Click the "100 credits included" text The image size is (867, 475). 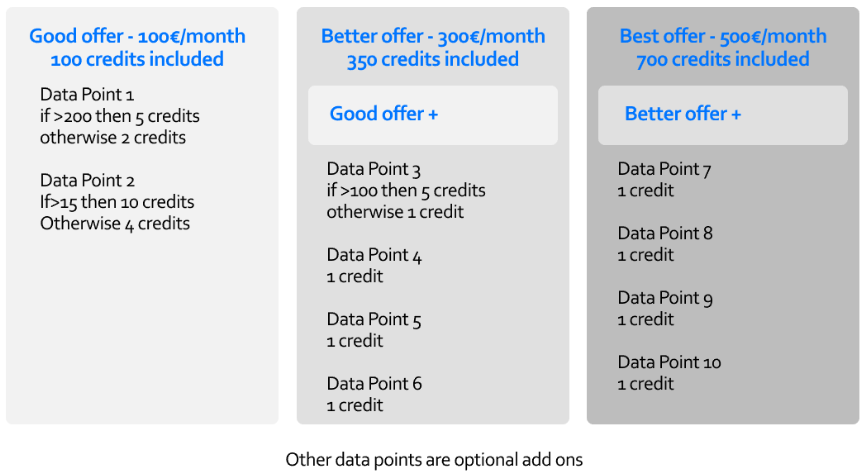pos(137,60)
